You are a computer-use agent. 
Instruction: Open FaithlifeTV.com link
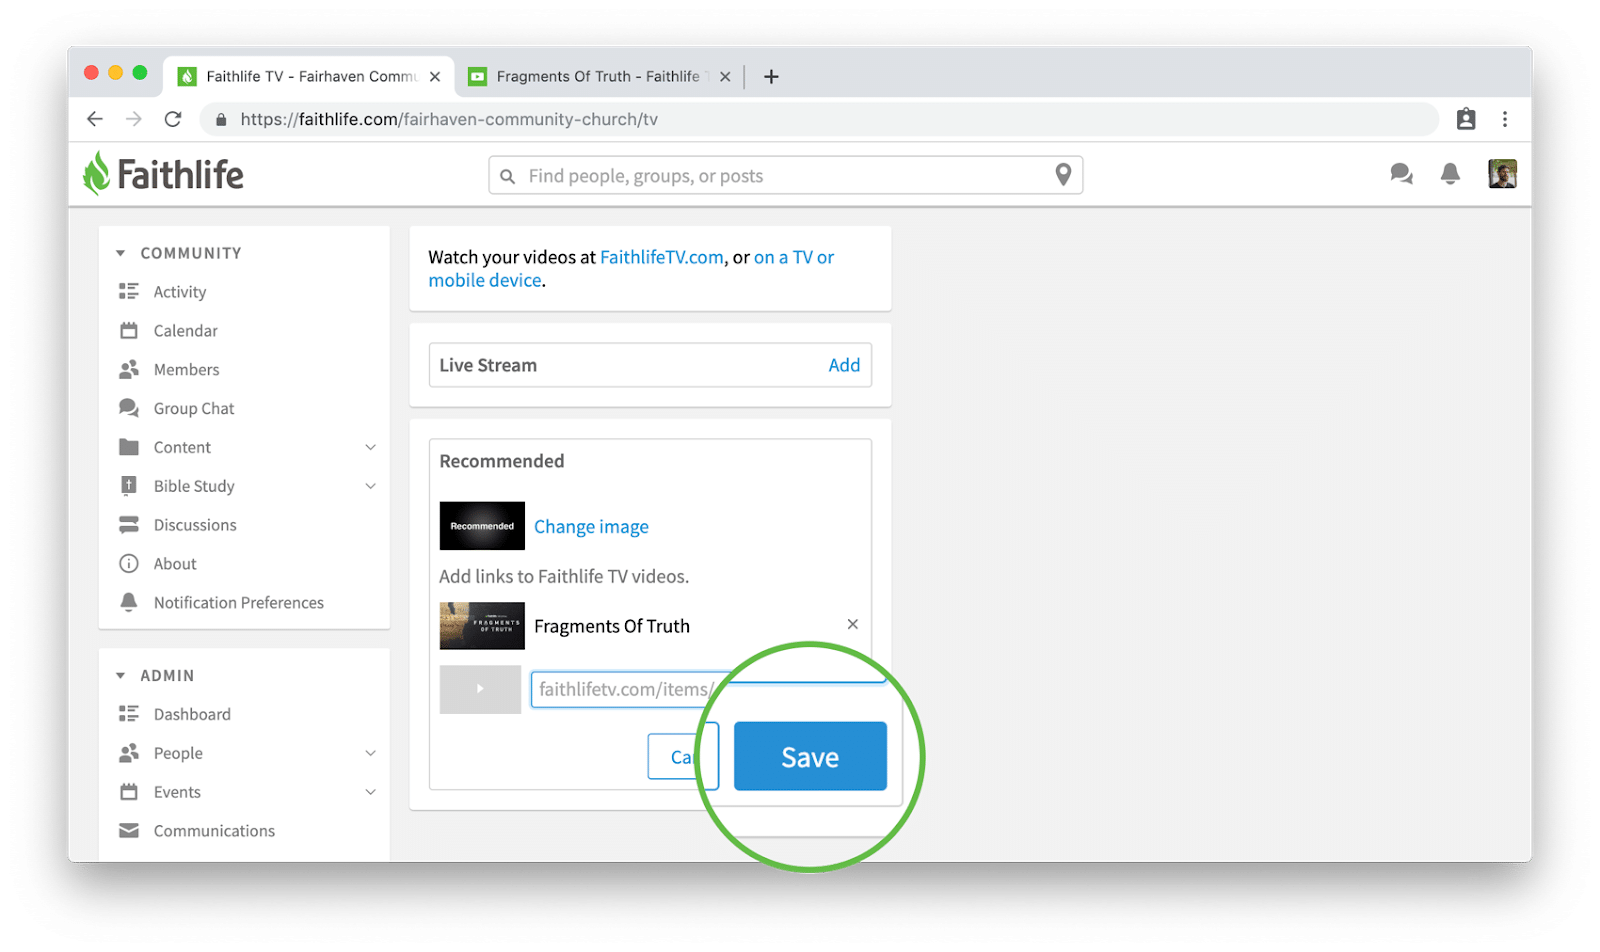pyautogui.click(x=662, y=257)
